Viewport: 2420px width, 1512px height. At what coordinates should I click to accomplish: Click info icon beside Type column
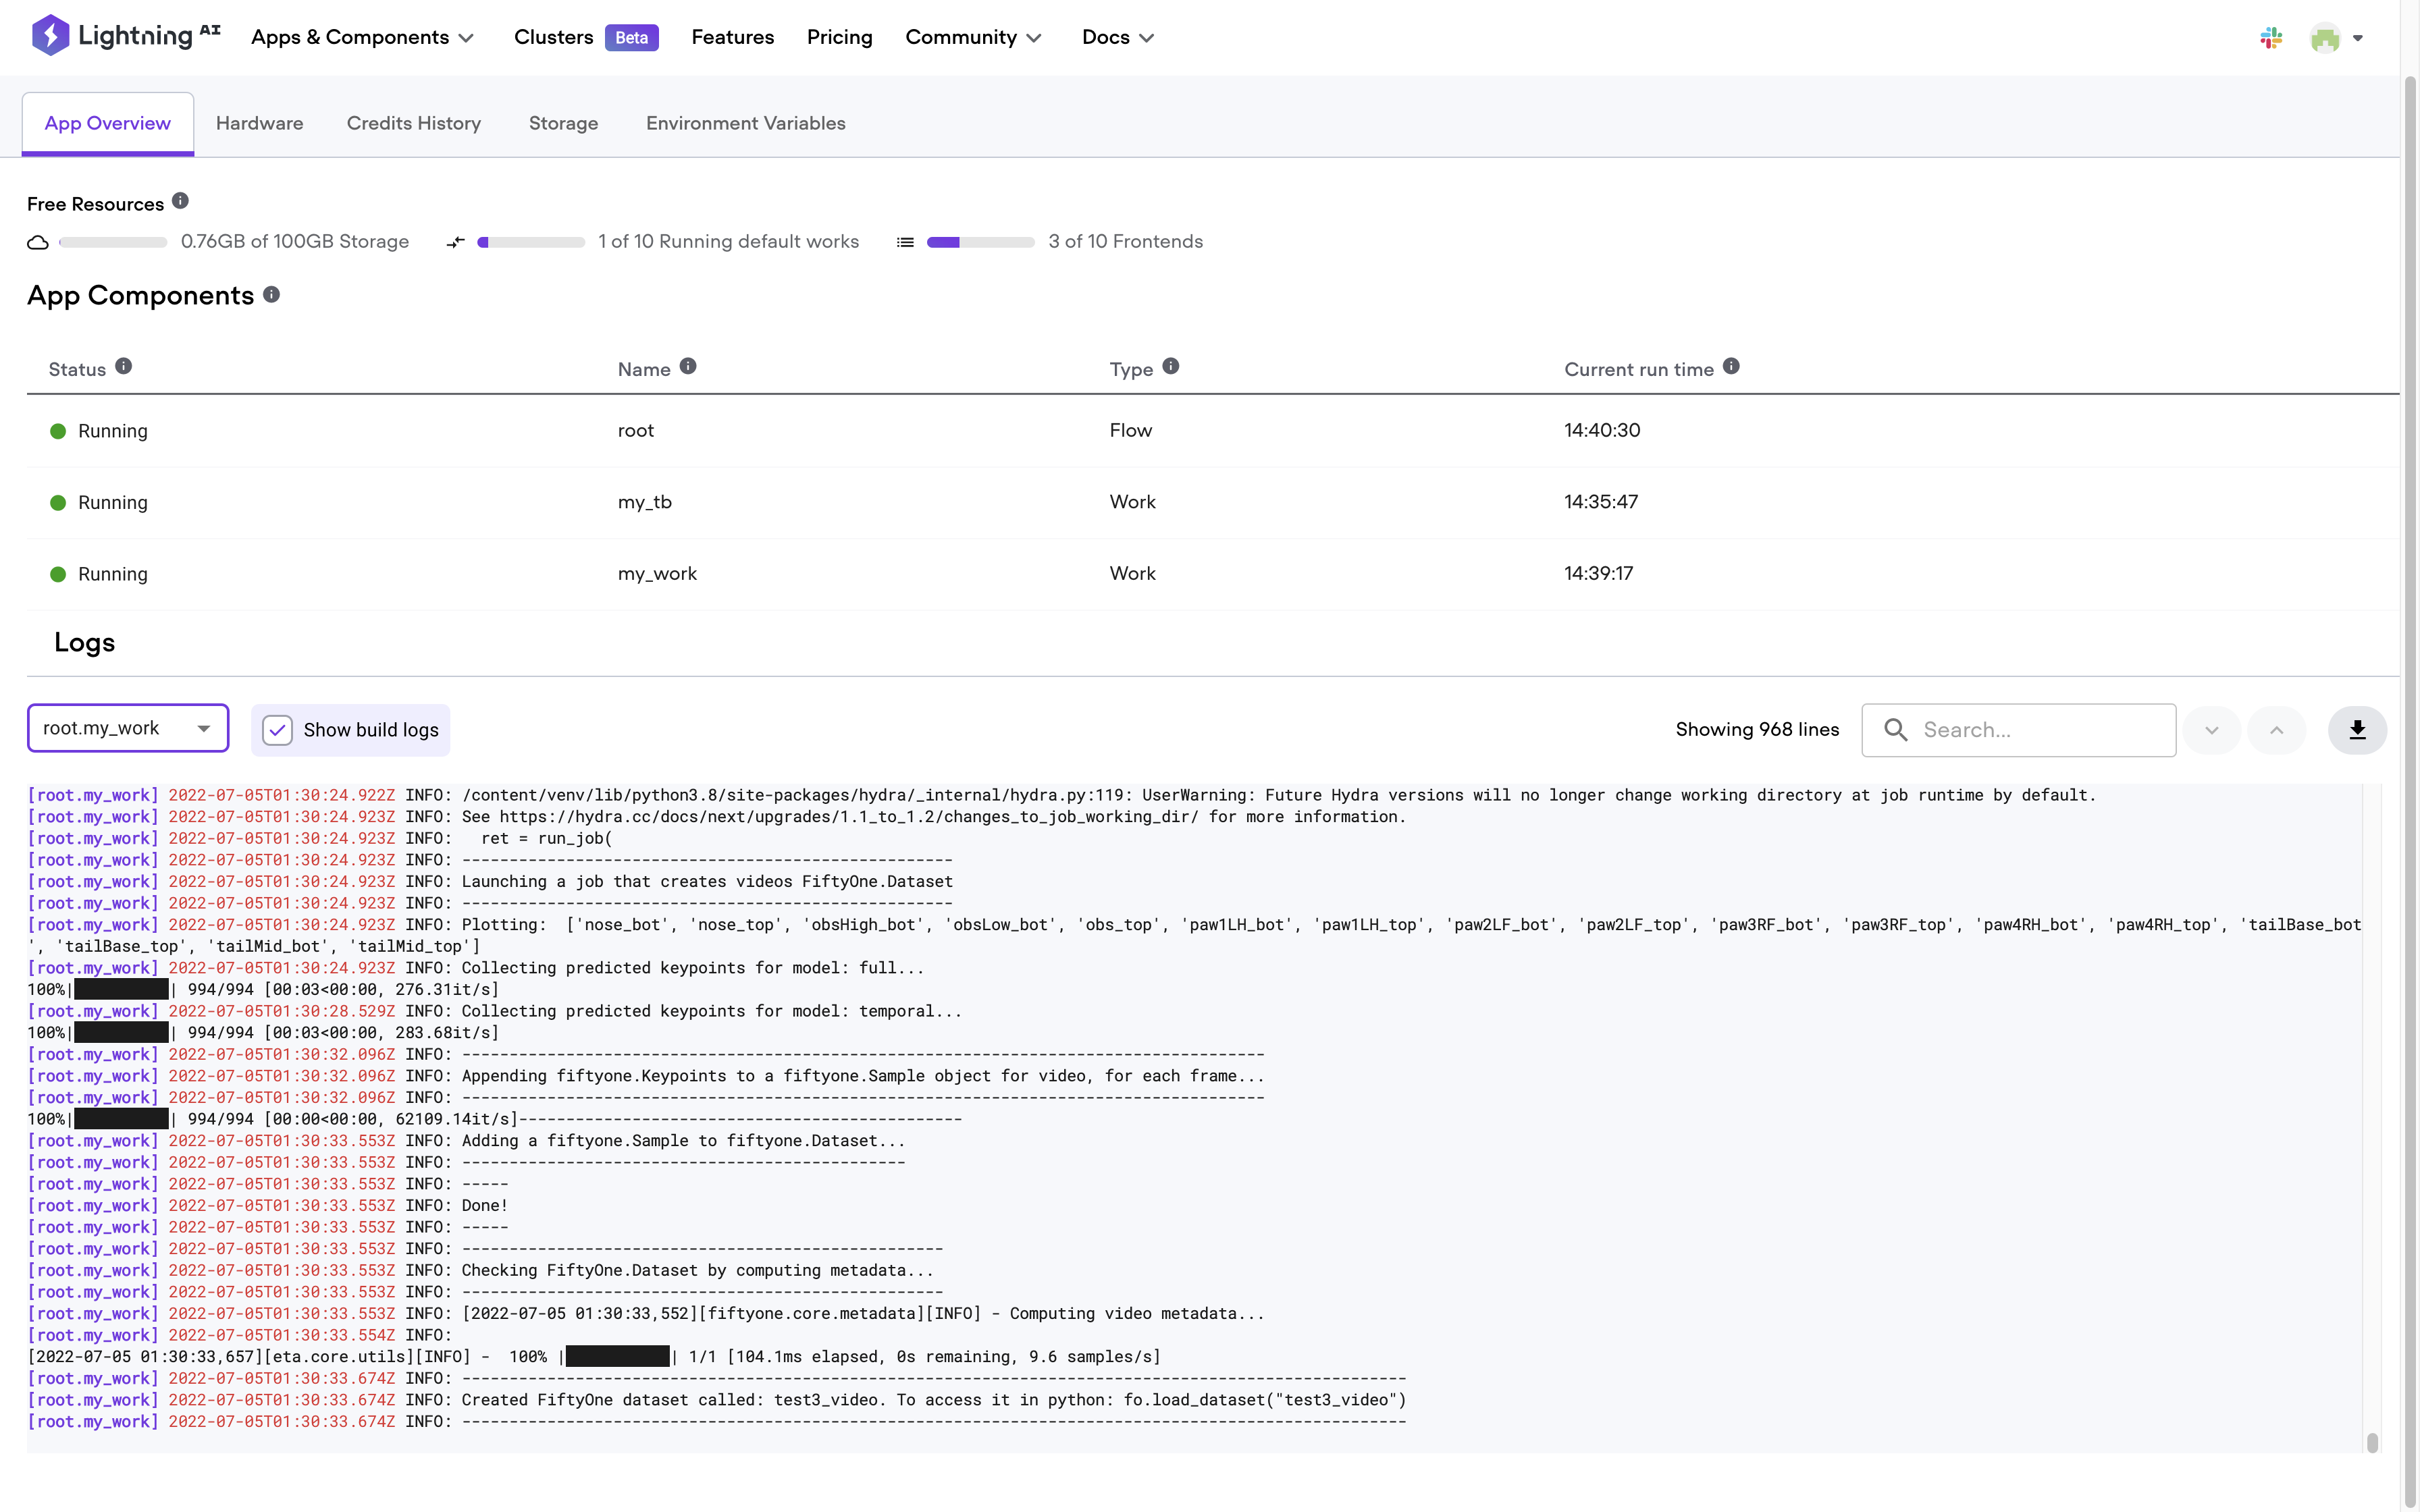coord(1171,367)
